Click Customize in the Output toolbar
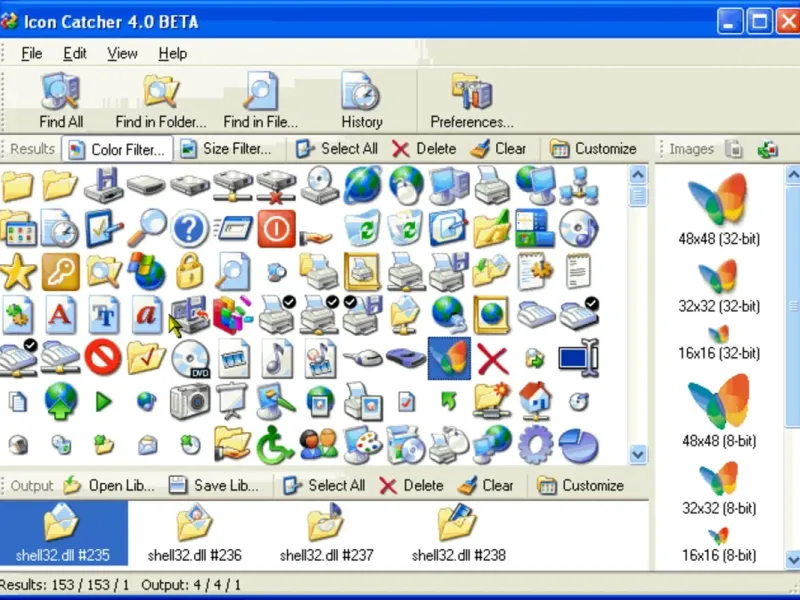The width and height of the screenshot is (800, 600). [580, 485]
